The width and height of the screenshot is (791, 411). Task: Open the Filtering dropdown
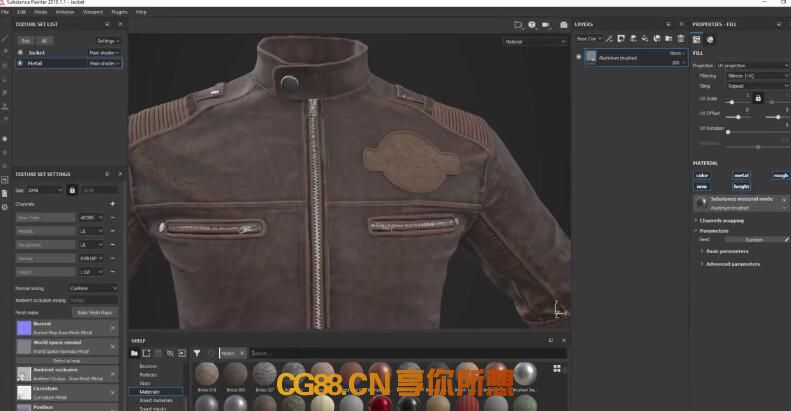(757, 76)
